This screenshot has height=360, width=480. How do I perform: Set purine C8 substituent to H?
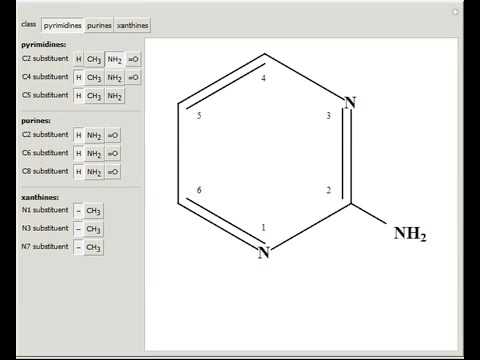[x=78, y=172]
